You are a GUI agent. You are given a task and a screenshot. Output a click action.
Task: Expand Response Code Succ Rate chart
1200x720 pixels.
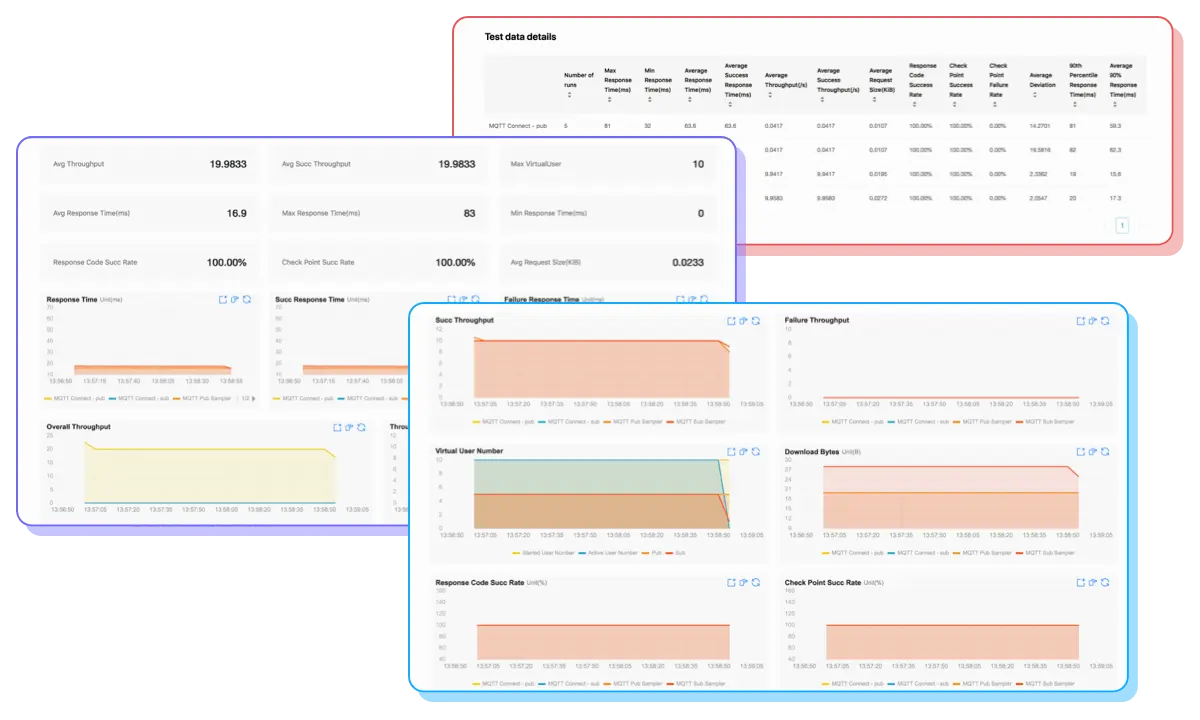coord(731,582)
